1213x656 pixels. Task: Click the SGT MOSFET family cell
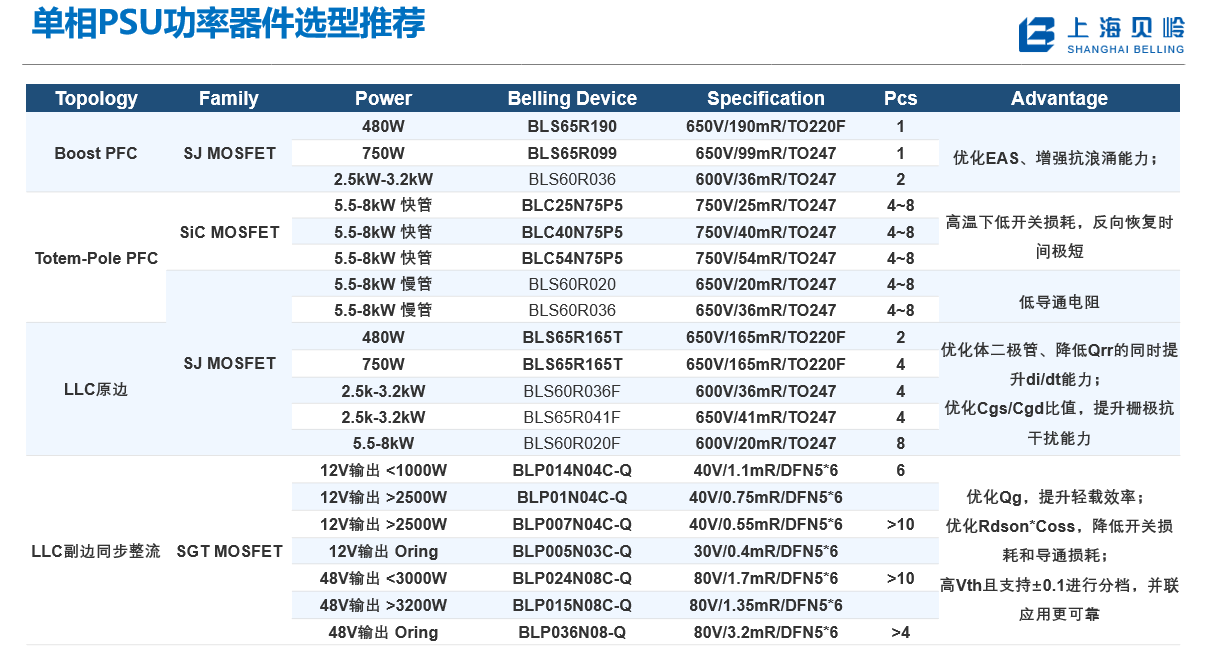[229, 551]
